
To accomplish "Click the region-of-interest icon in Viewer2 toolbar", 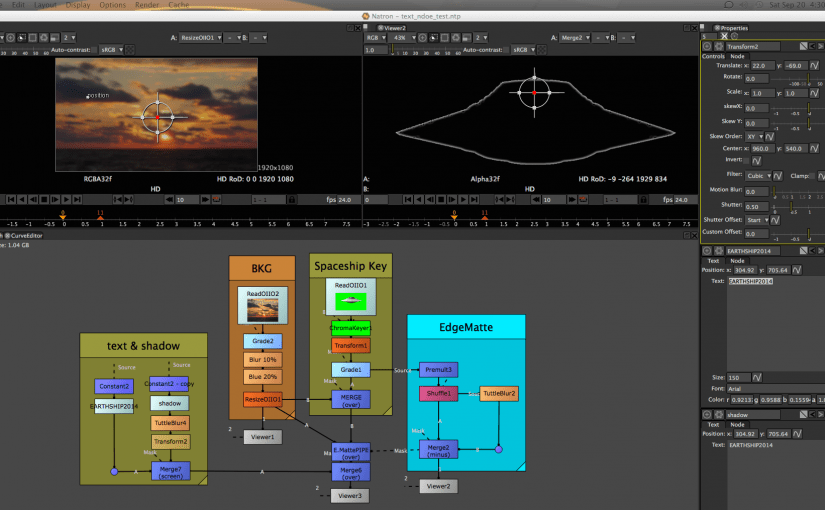I will (x=445, y=38).
